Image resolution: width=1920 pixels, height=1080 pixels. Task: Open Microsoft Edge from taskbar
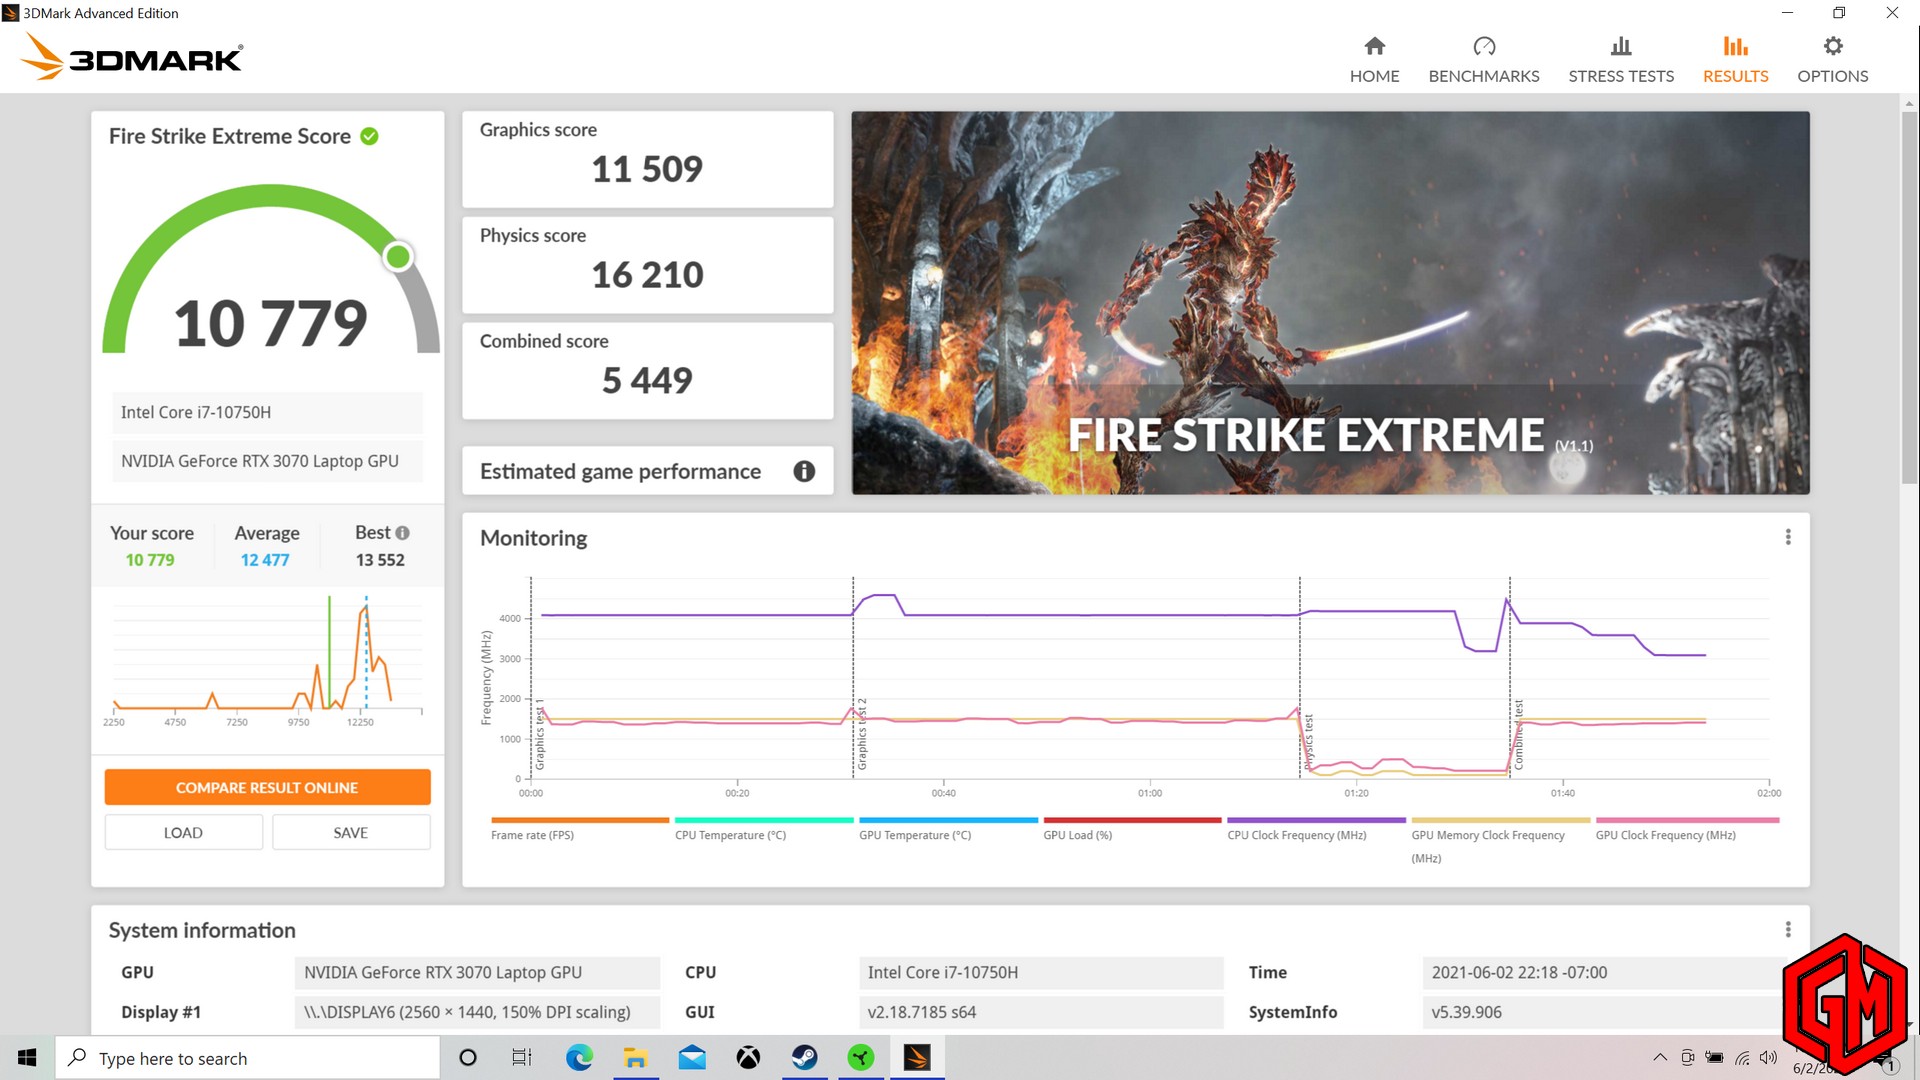coord(579,1058)
